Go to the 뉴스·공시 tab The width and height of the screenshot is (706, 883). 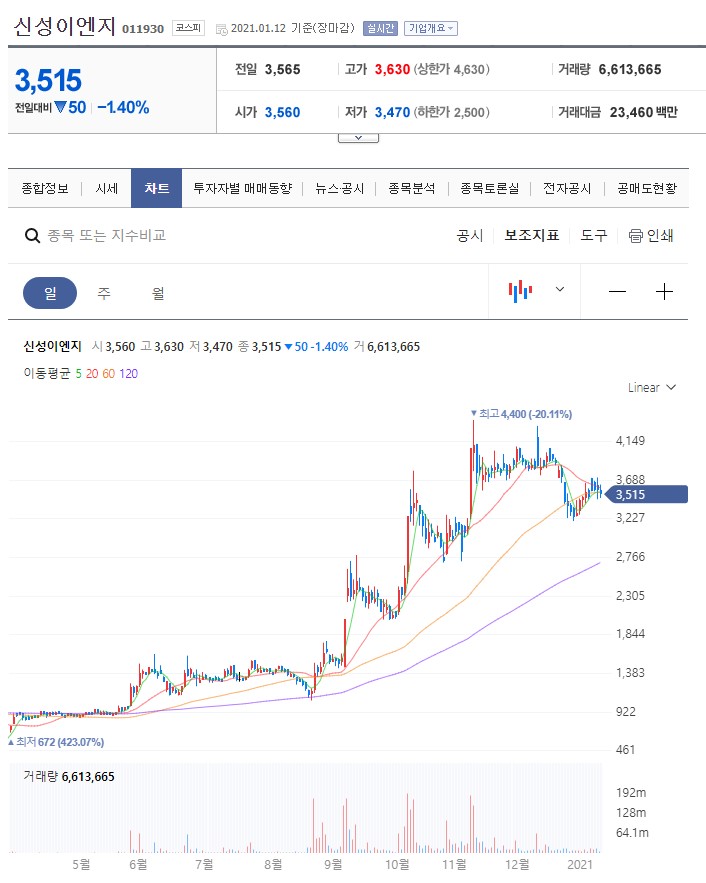(339, 188)
